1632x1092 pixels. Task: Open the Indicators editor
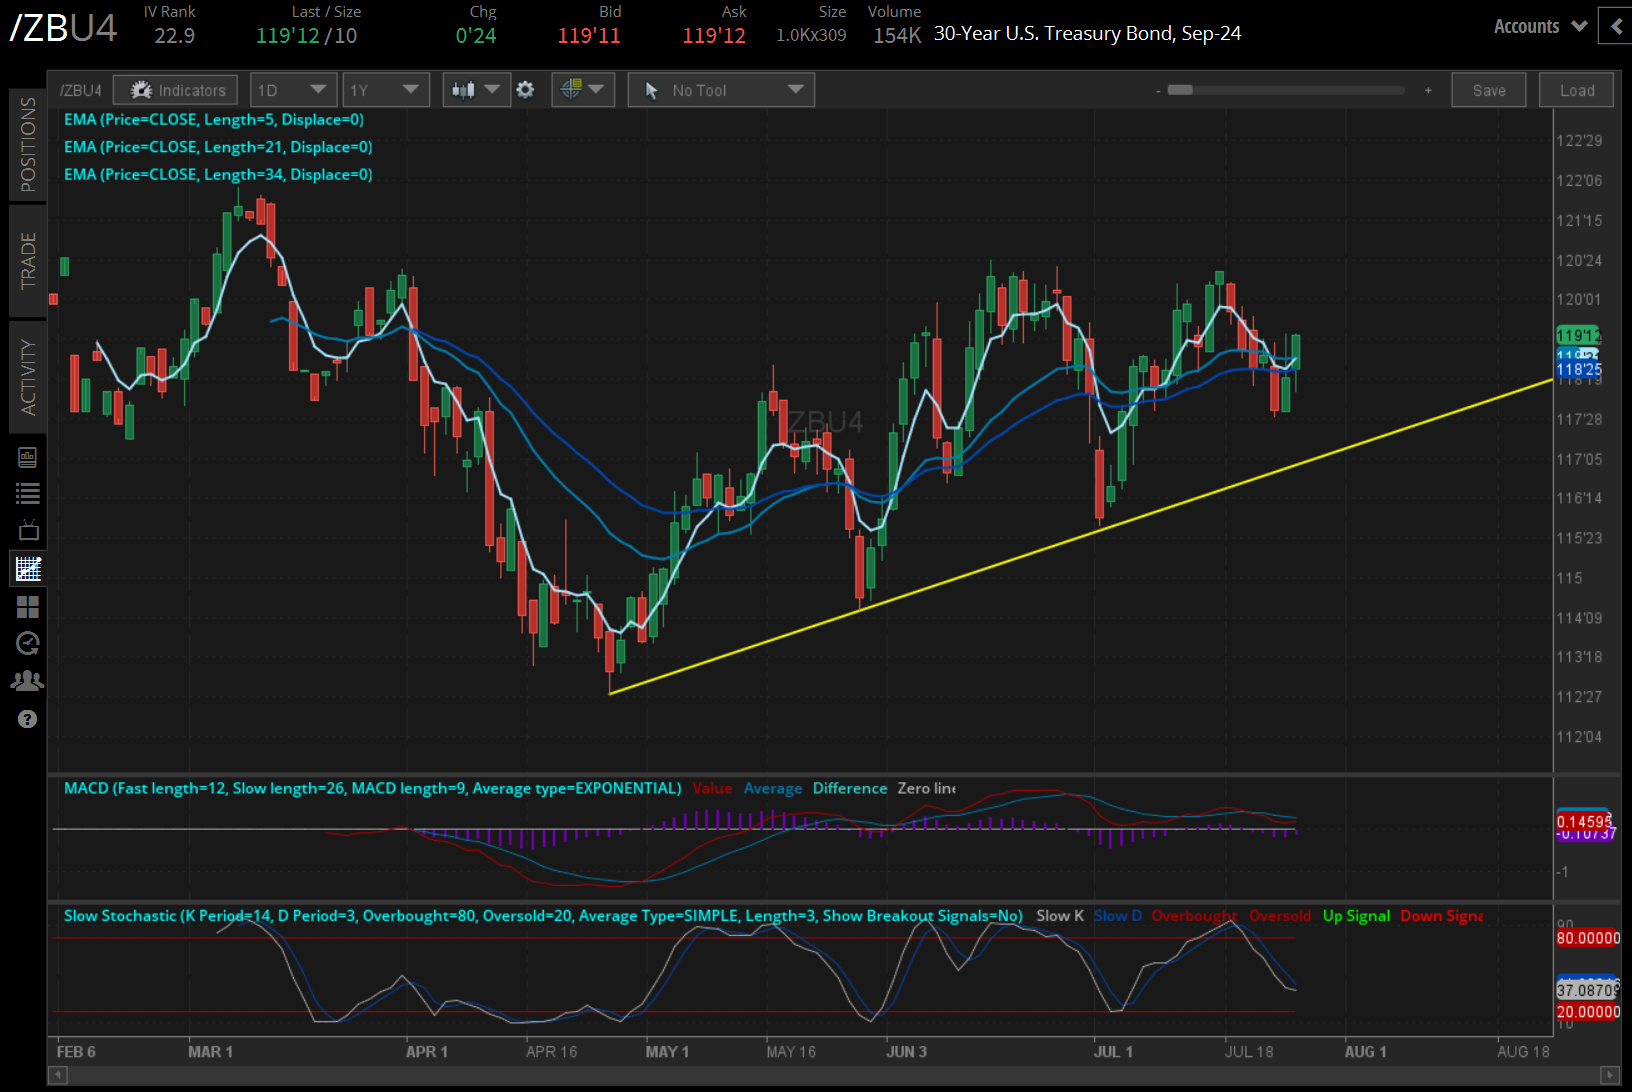[x=175, y=89]
